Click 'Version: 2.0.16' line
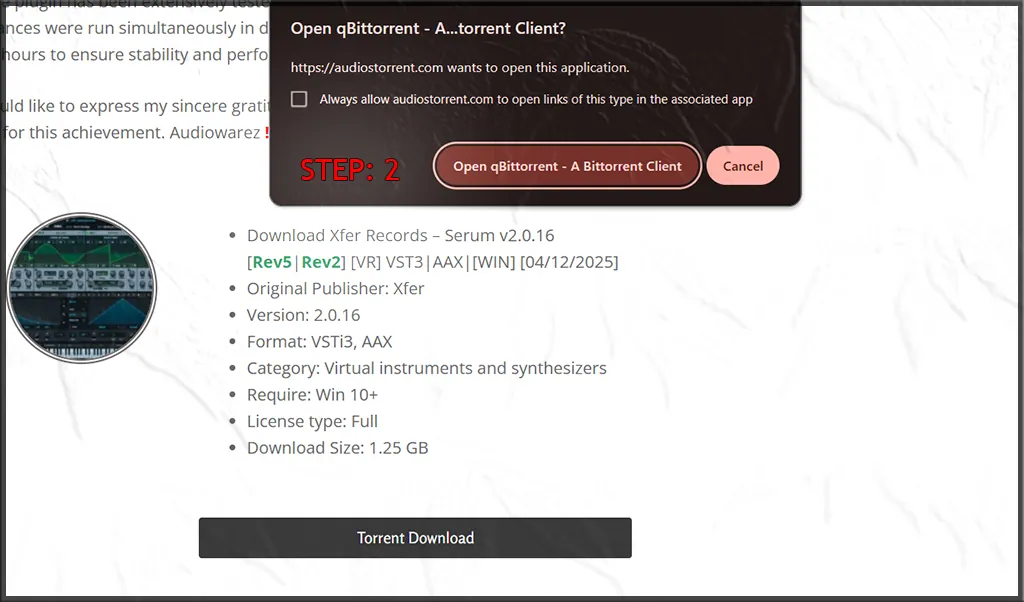 click(x=303, y=315)
